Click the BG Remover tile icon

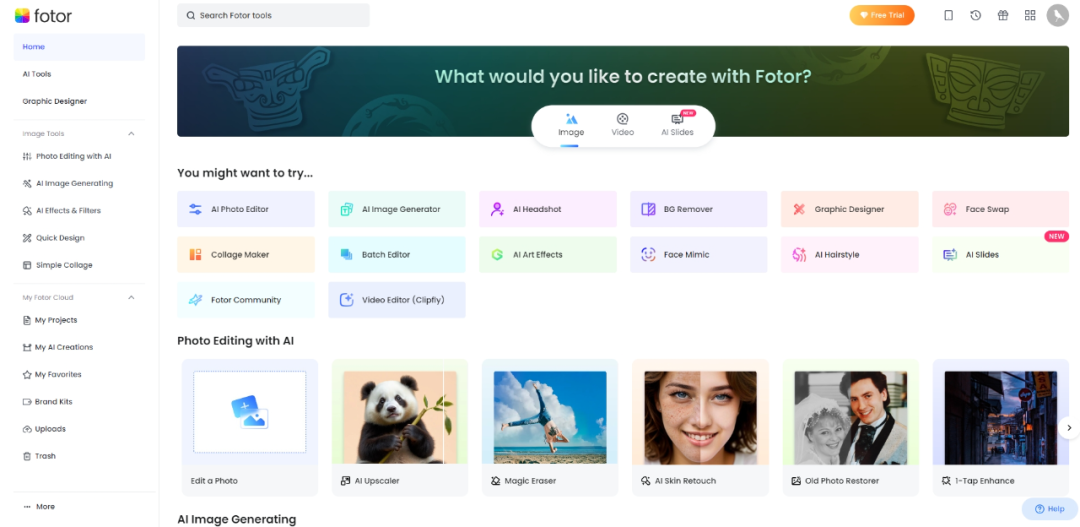(x=648, y=209)
